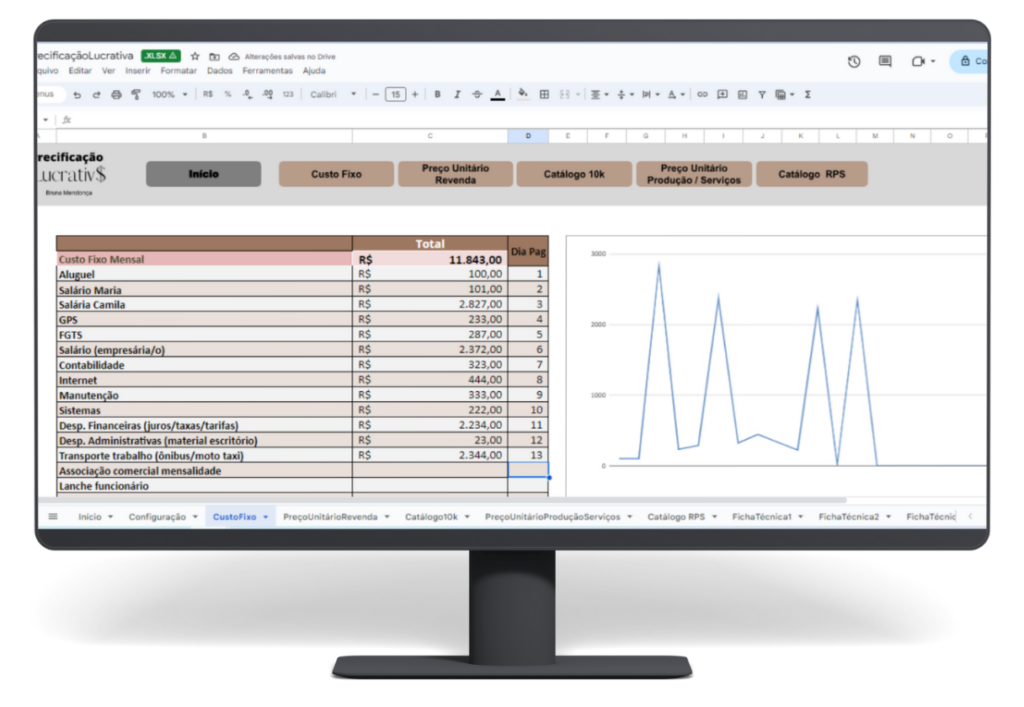This screenshot has height=707, width=1024.
Task: Increase decimal places
Action: (268, 95)
